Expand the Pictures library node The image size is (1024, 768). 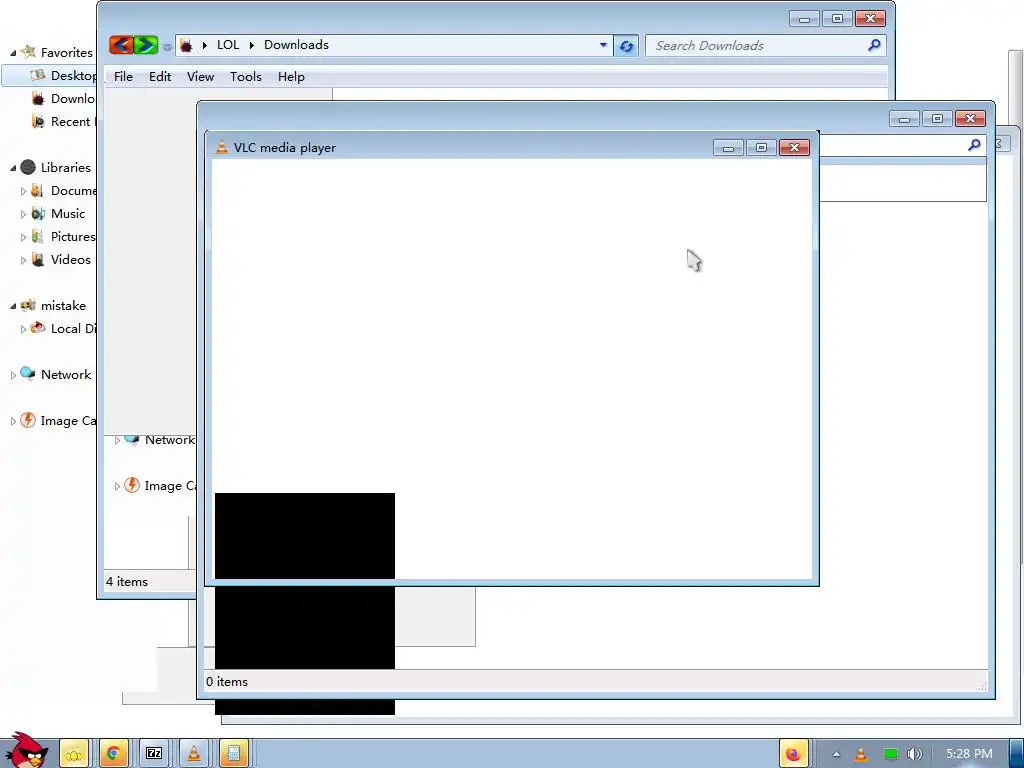point(24,237)
